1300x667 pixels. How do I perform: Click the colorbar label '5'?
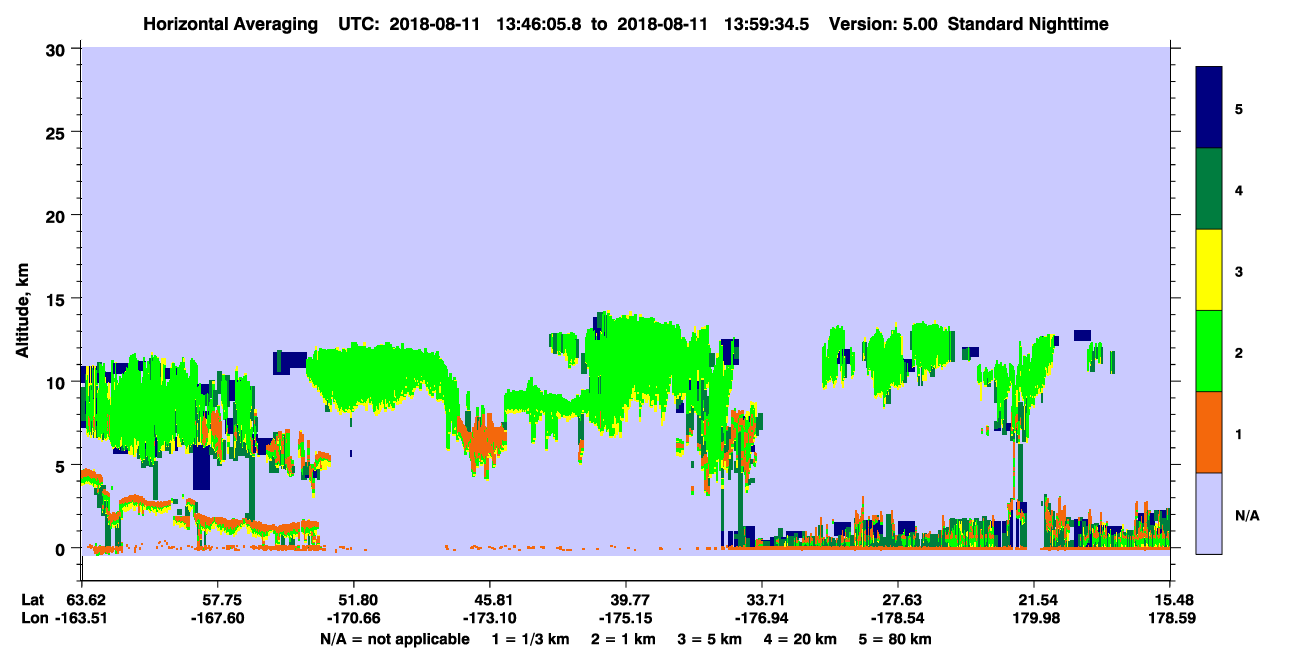(x=1239, y=108)
